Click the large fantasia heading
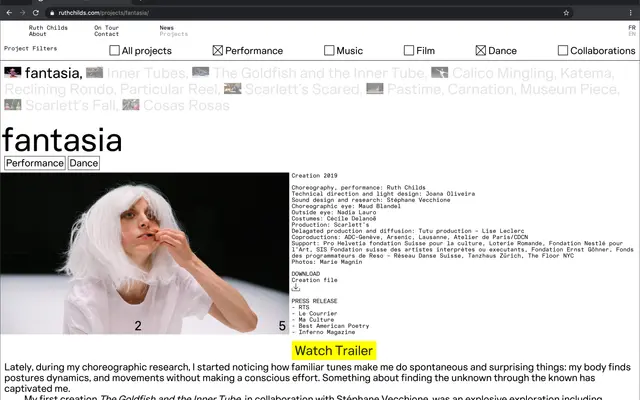The width and height of the screenshot is (640, 400). [62, 140]
